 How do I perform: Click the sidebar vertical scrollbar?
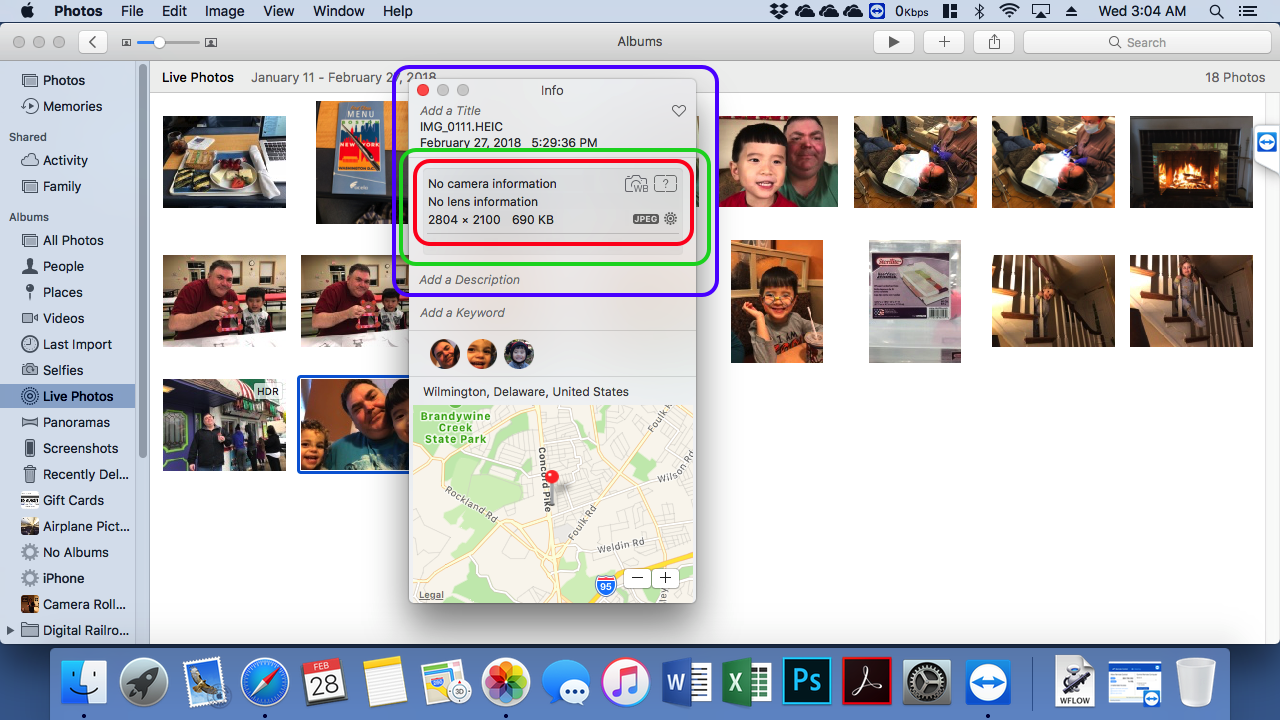tap(143, 260)
